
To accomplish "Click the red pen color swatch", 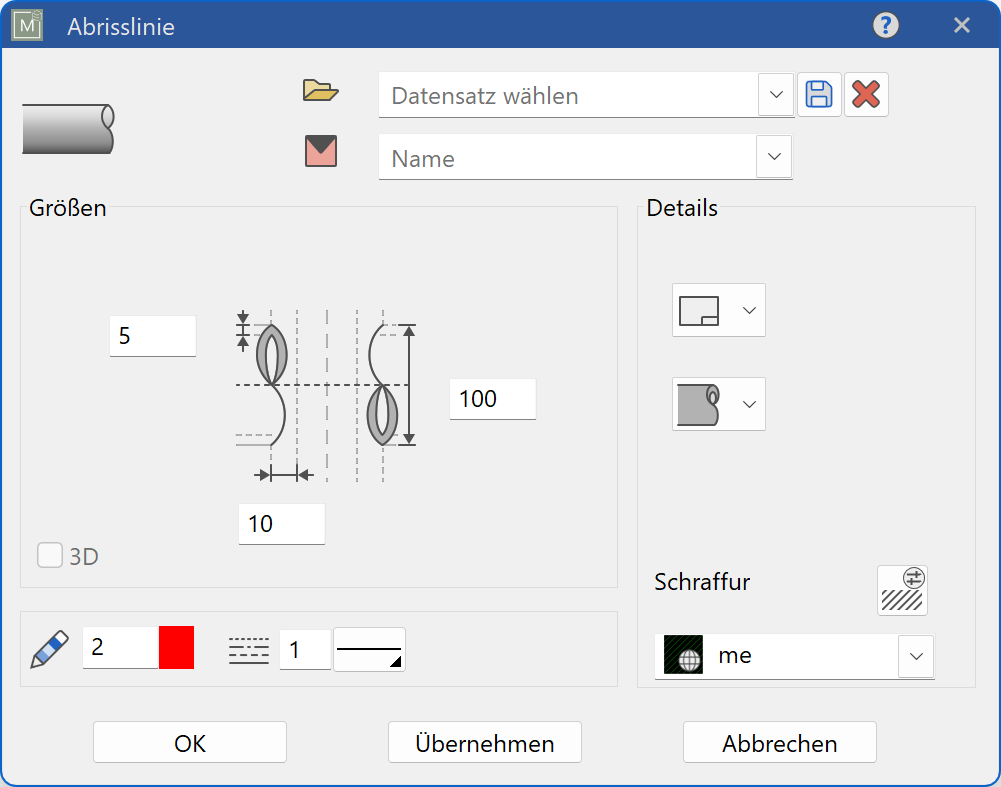I will click(176, 648).
